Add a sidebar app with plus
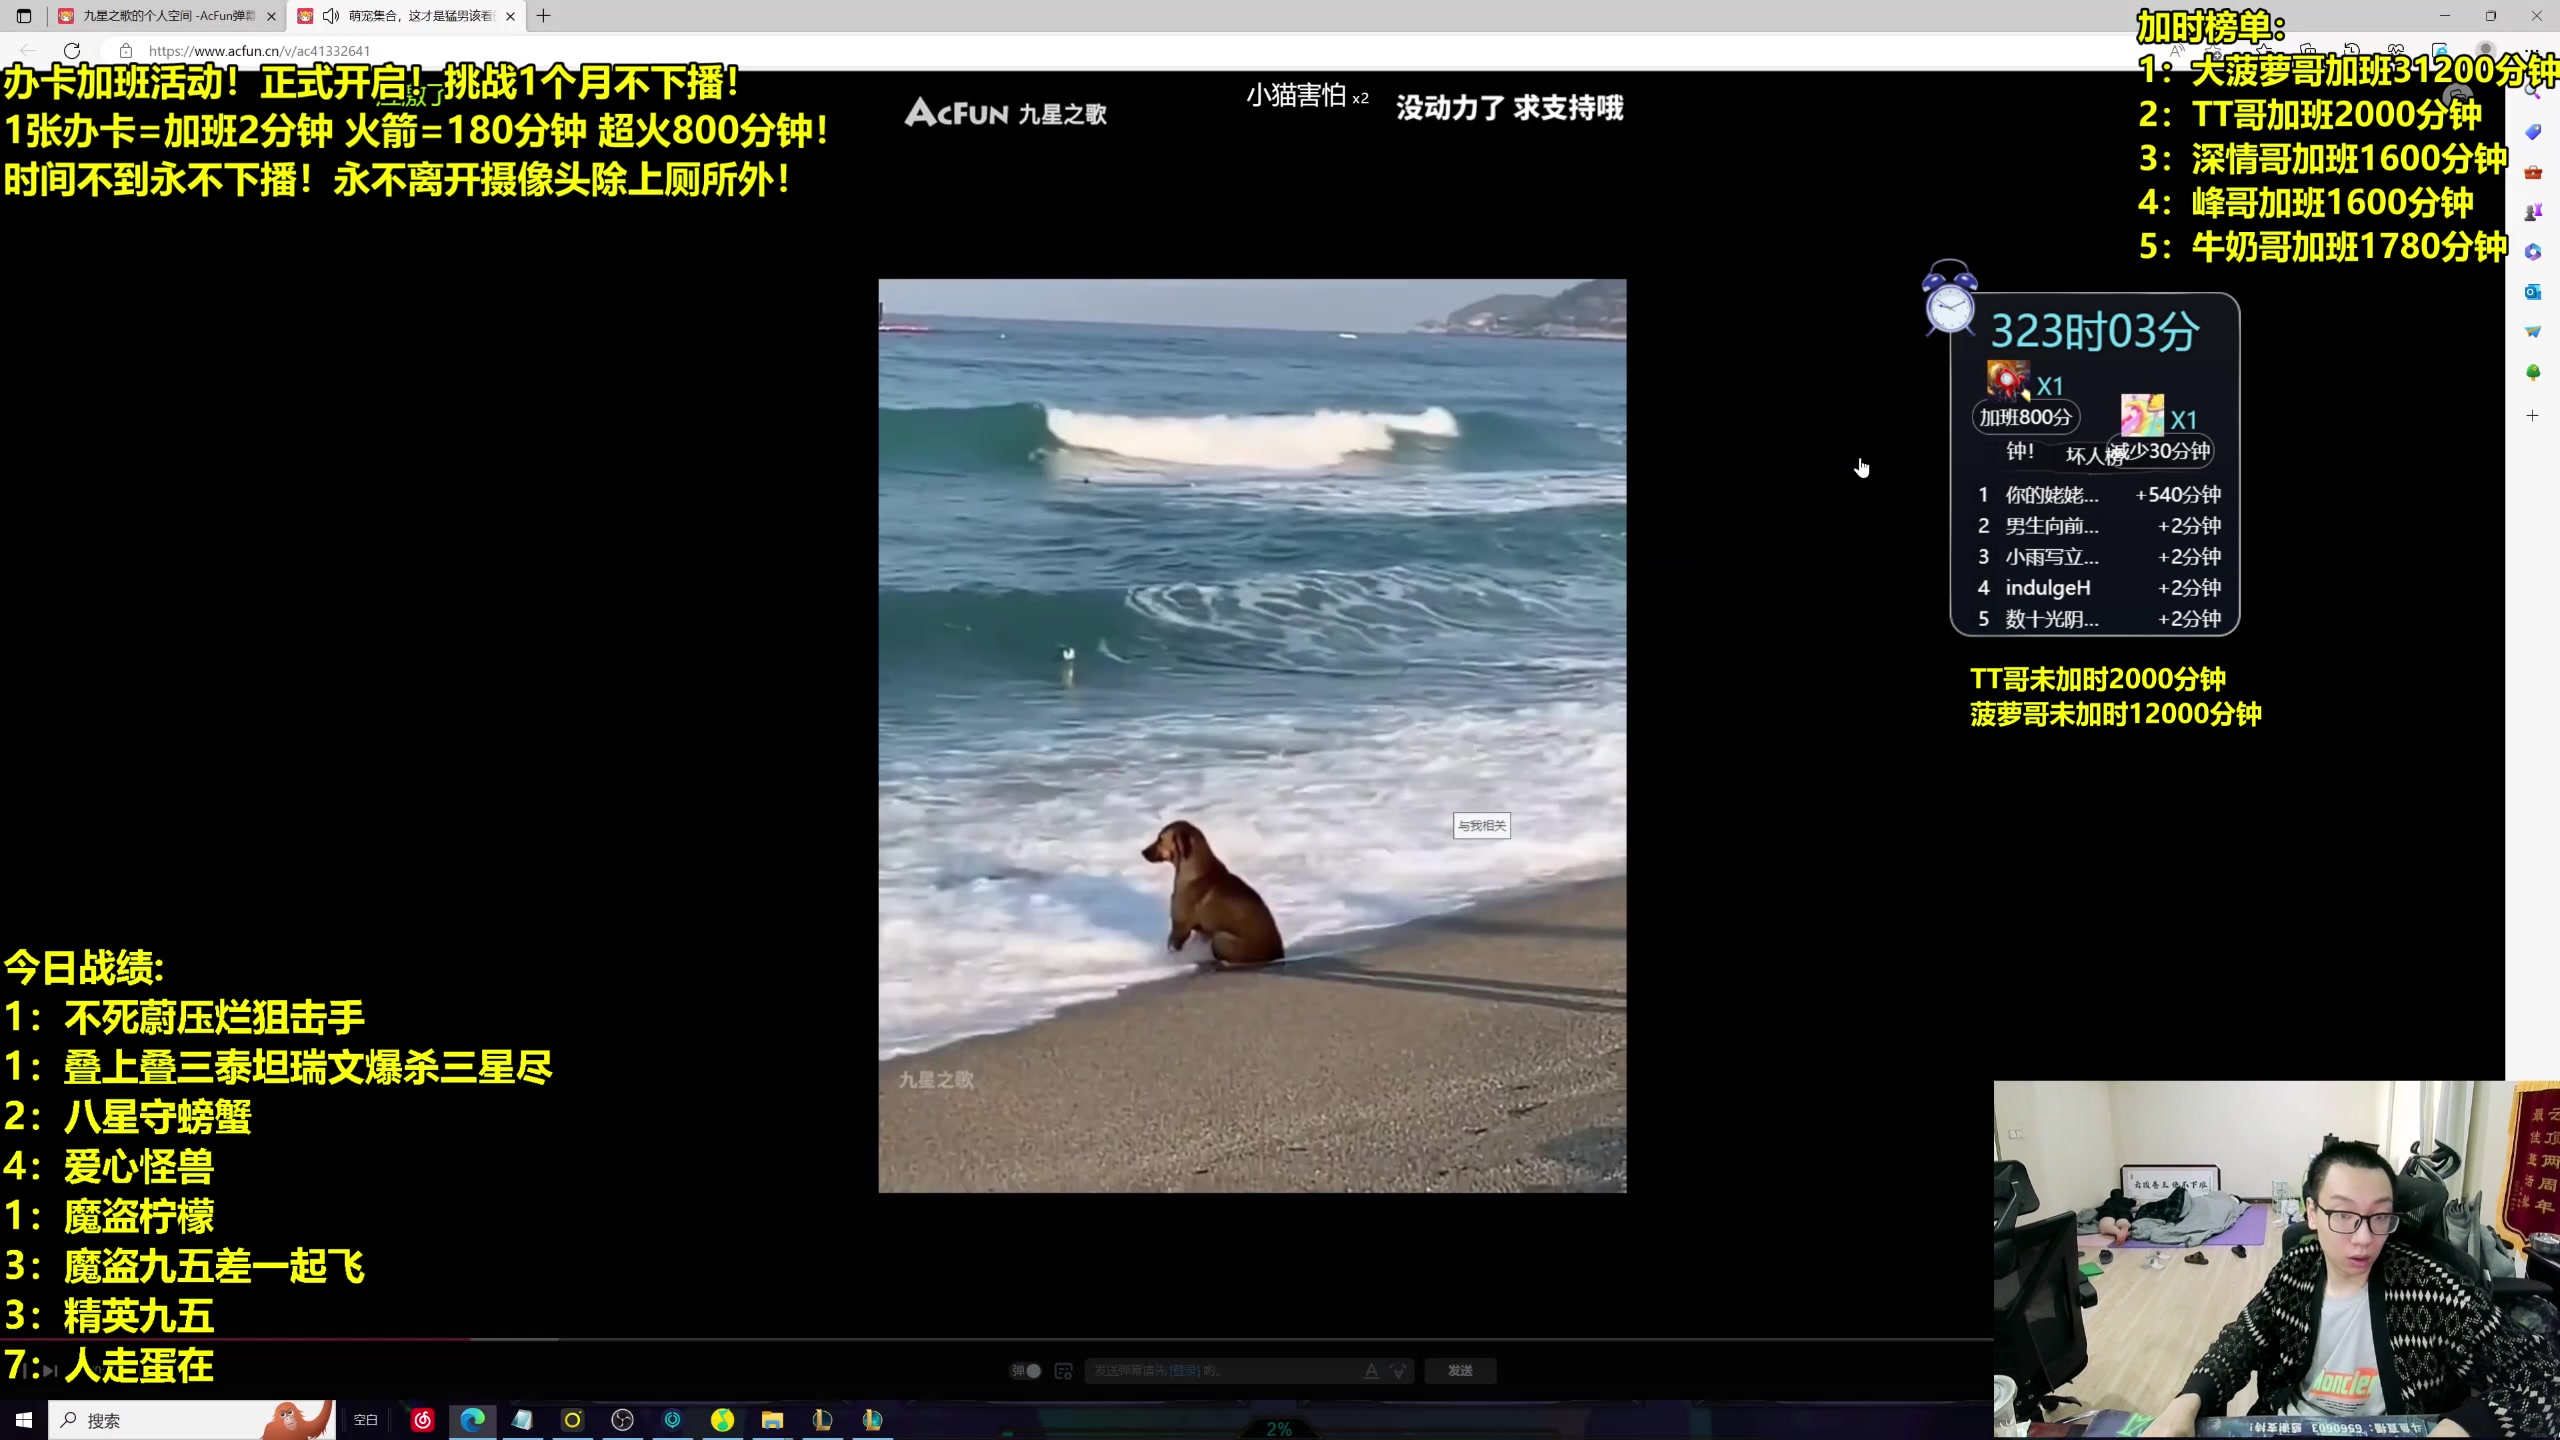The height and width of the screenshot is (1440, 2560). click(x=2532, y=416)
